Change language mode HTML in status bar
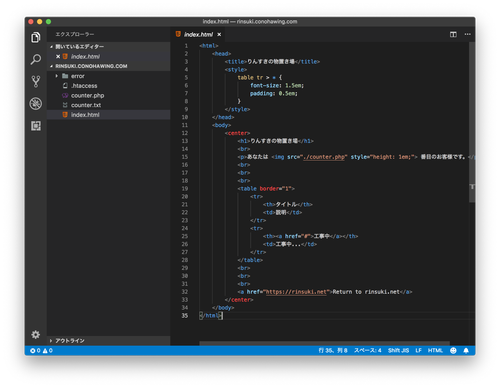500x388 pixels. tap(435, 350)
